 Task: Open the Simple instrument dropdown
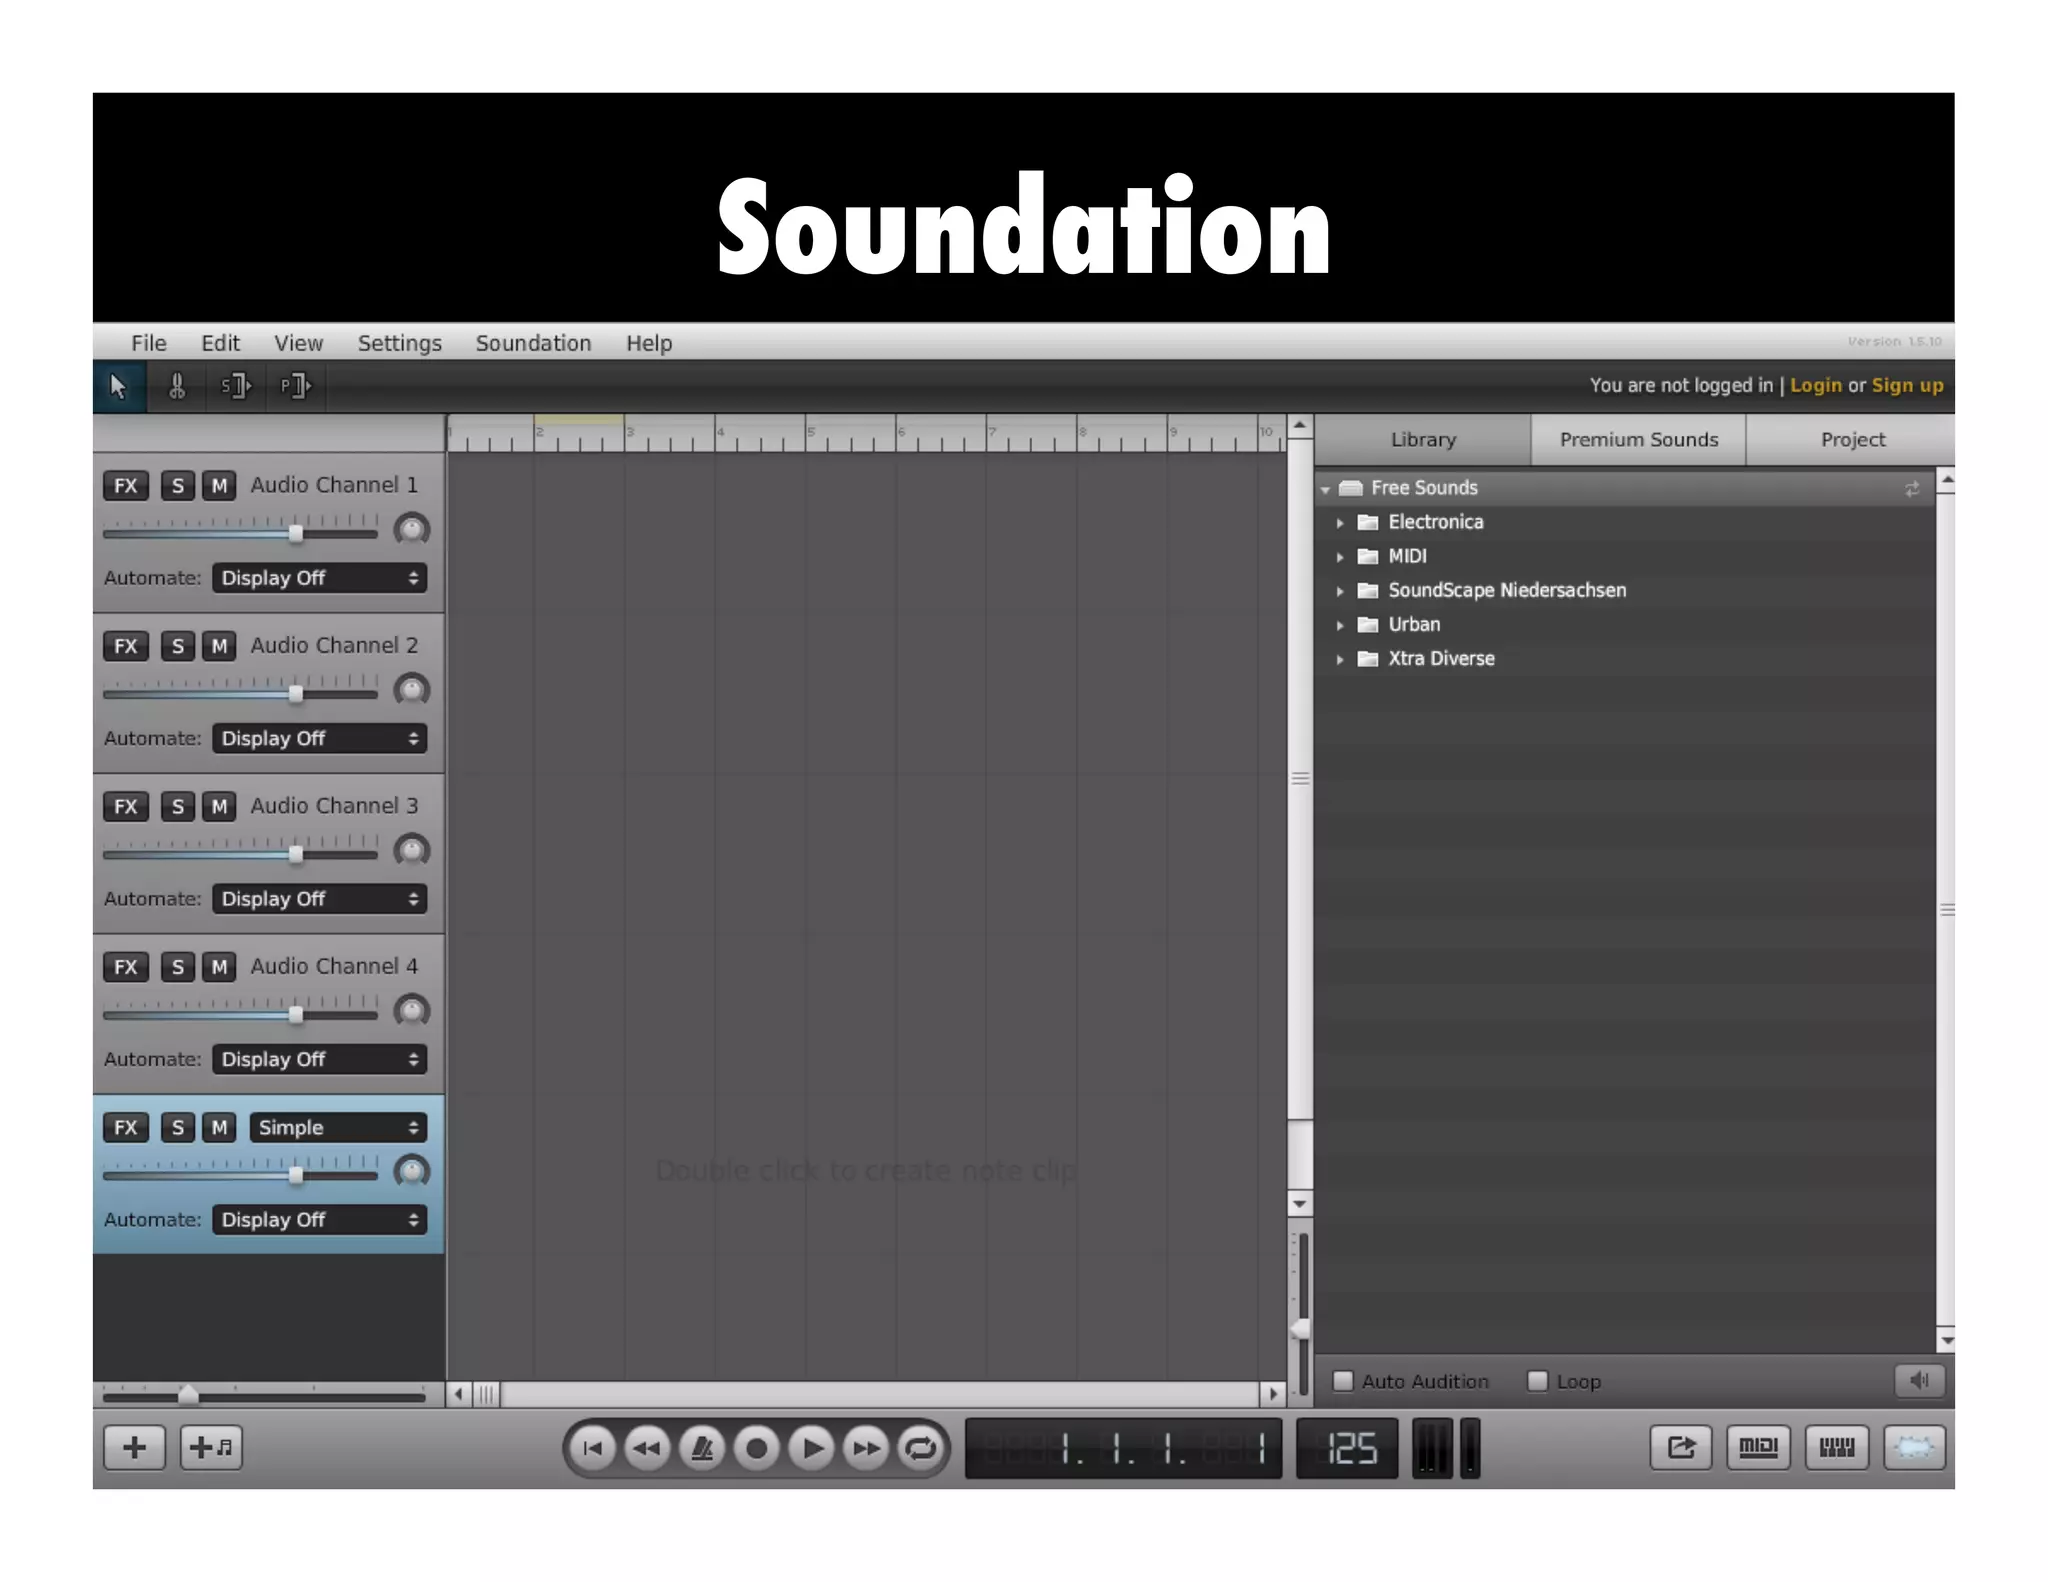click(338, 1127)
